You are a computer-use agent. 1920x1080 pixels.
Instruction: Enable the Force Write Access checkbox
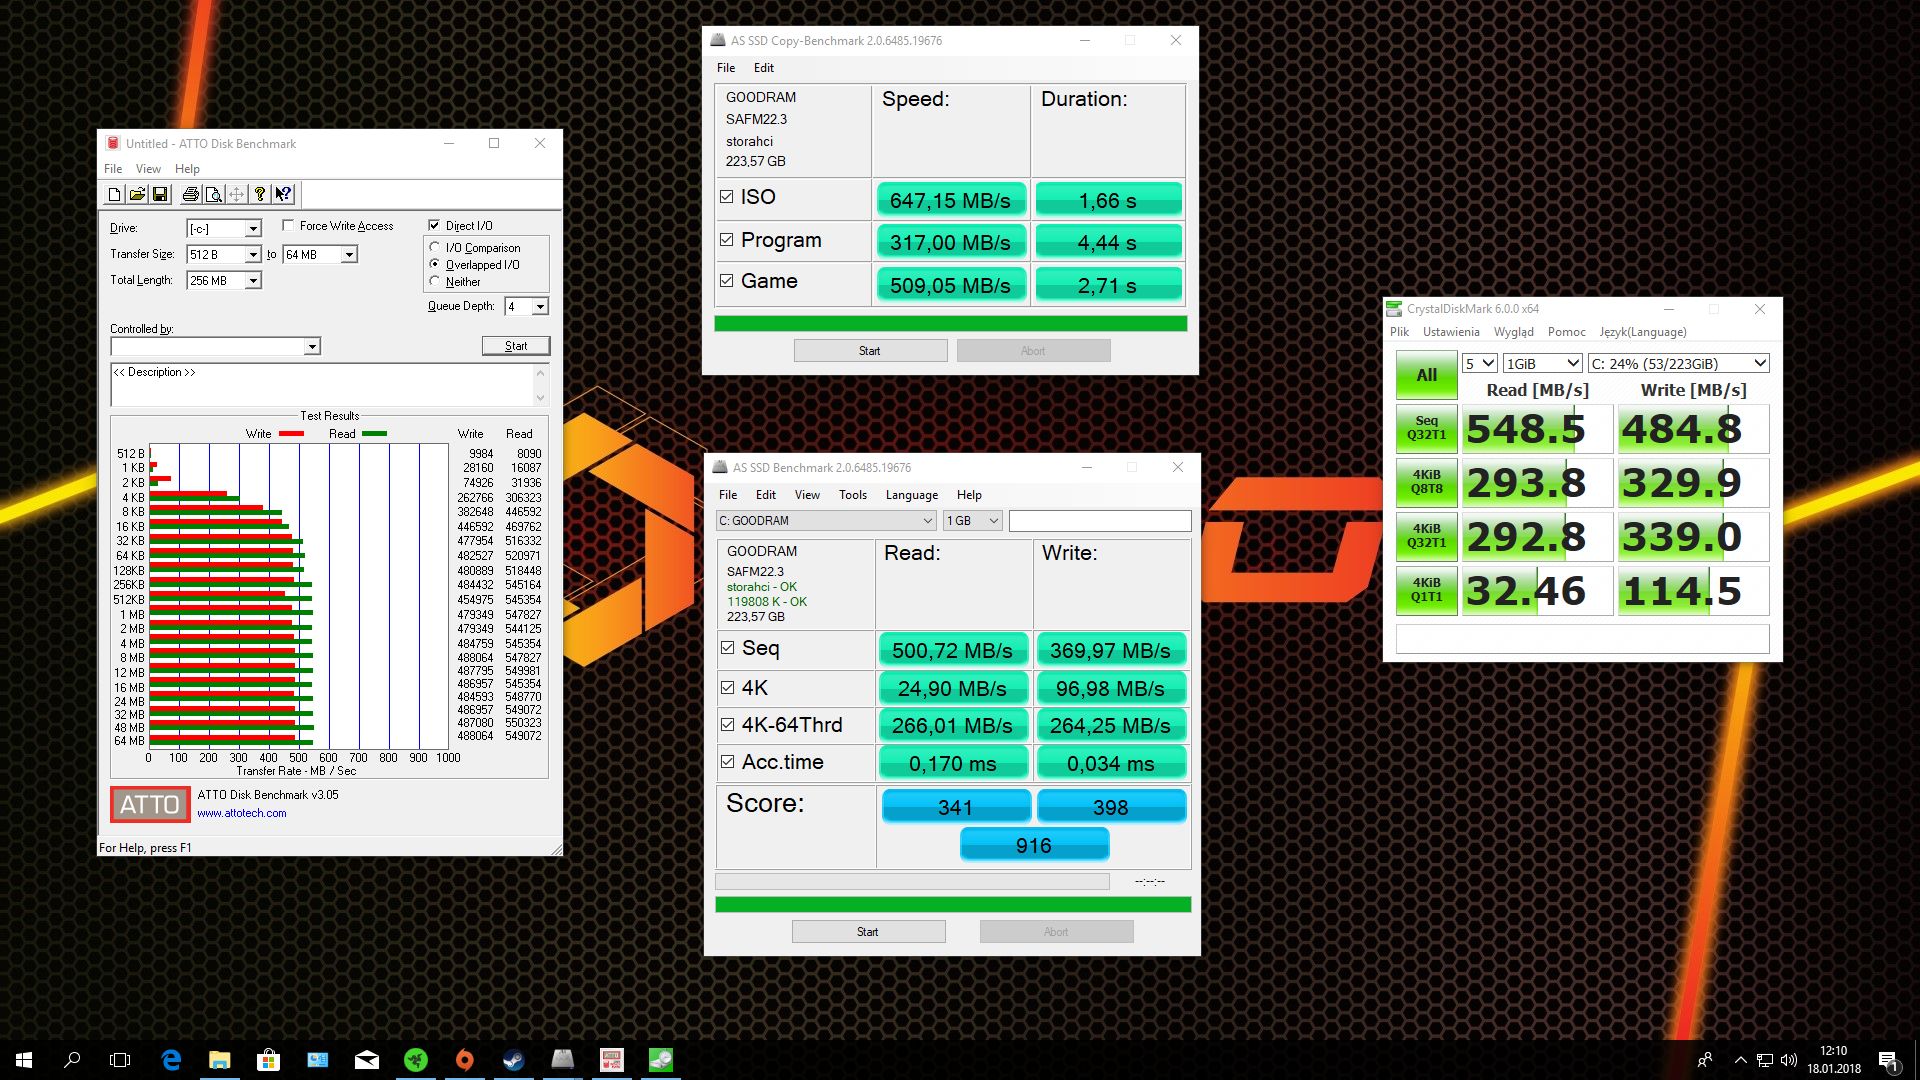coord(289,225)
